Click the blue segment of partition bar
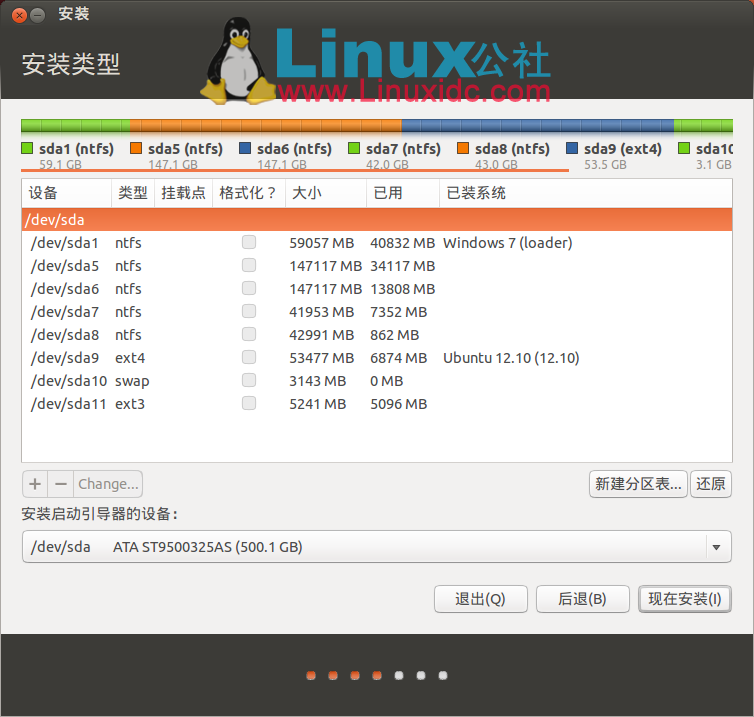Image resolution: width=754 pixels, height=717 pixels. 538,126
